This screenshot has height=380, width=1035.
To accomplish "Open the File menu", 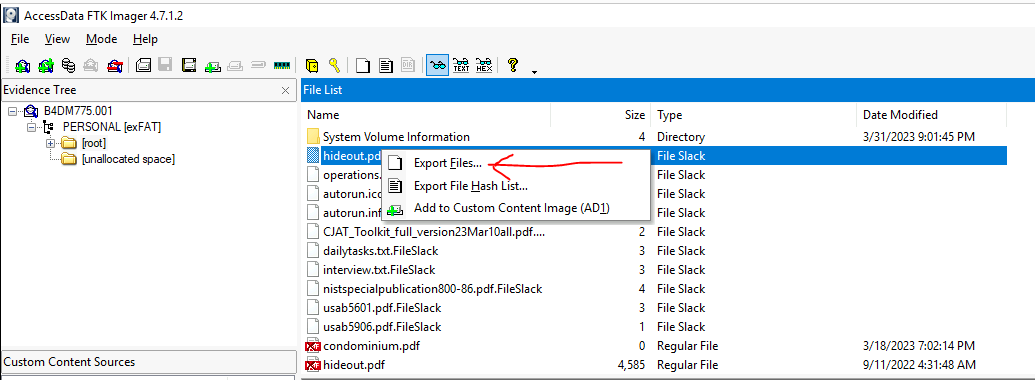I will 20,39.
